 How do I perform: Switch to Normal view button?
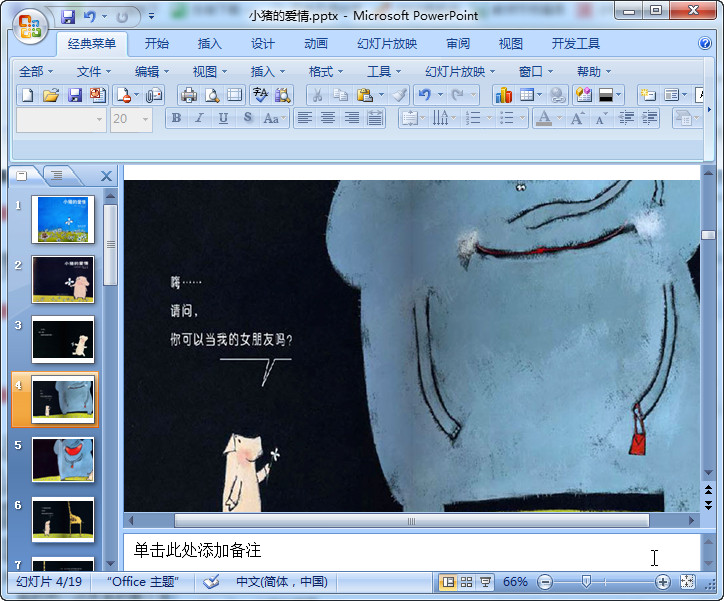[448, 582]
